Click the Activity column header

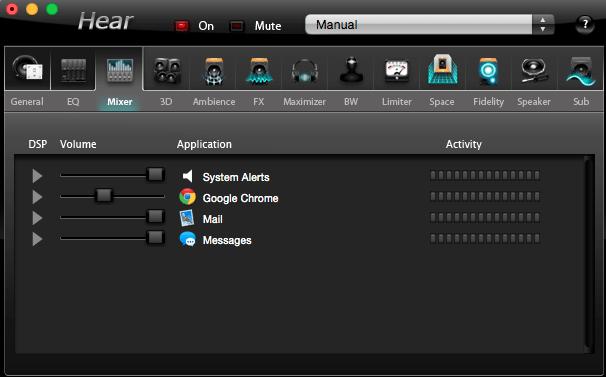[x=463, y=144]
